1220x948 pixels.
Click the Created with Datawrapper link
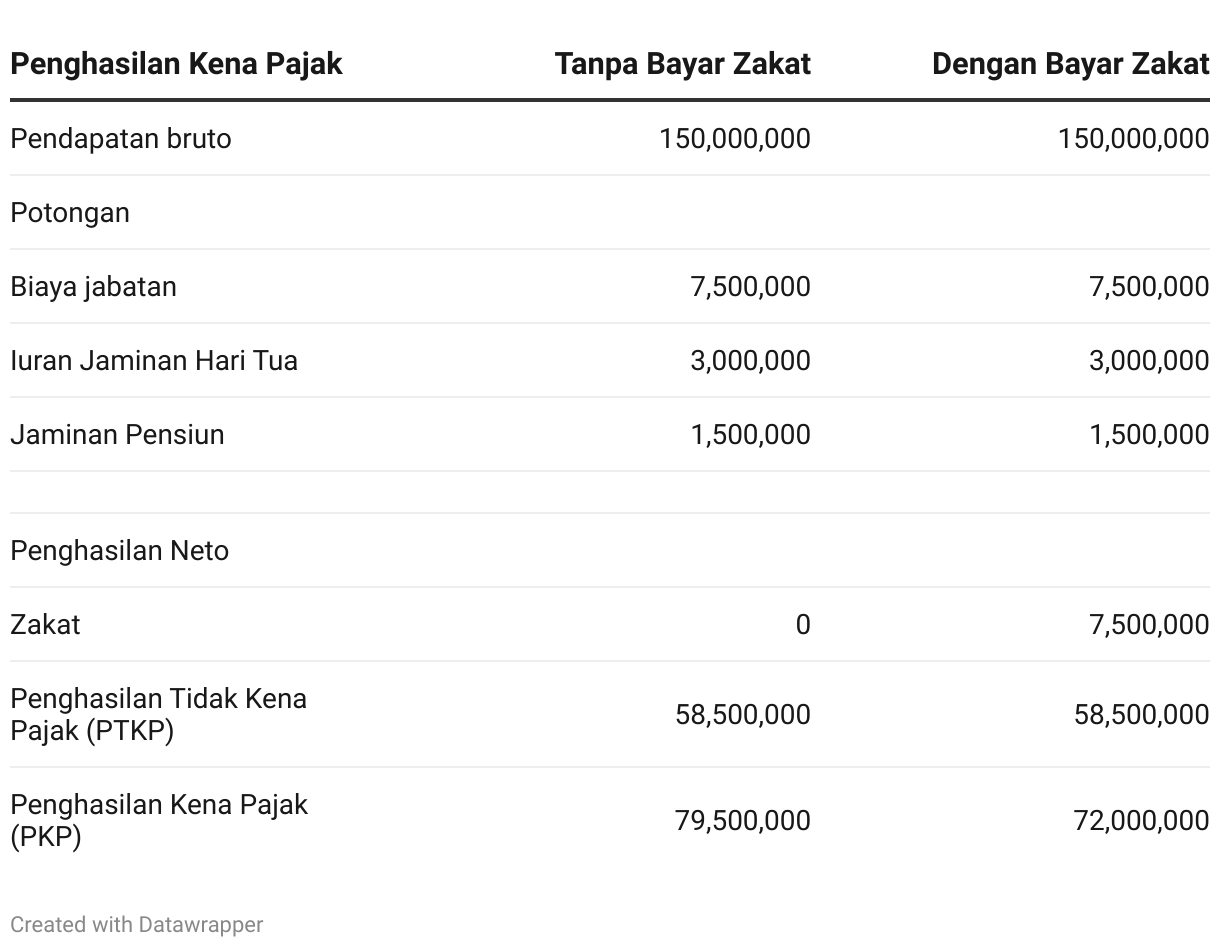pos(137,925)
